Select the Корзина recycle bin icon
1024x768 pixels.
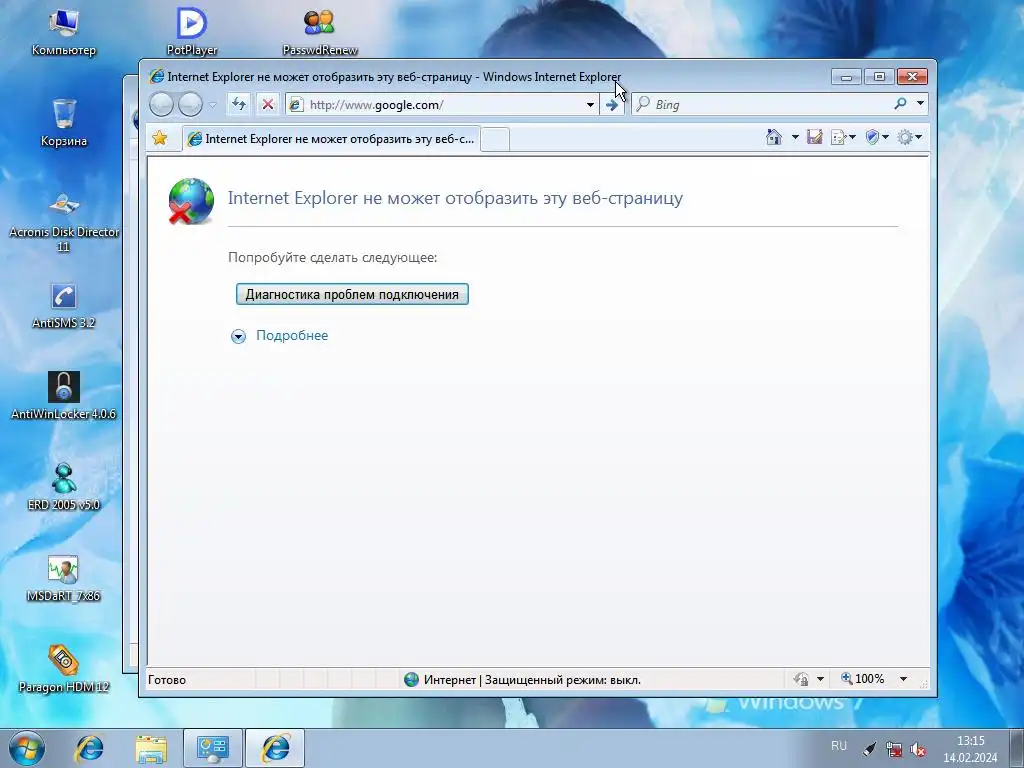(x=63, y=122)
